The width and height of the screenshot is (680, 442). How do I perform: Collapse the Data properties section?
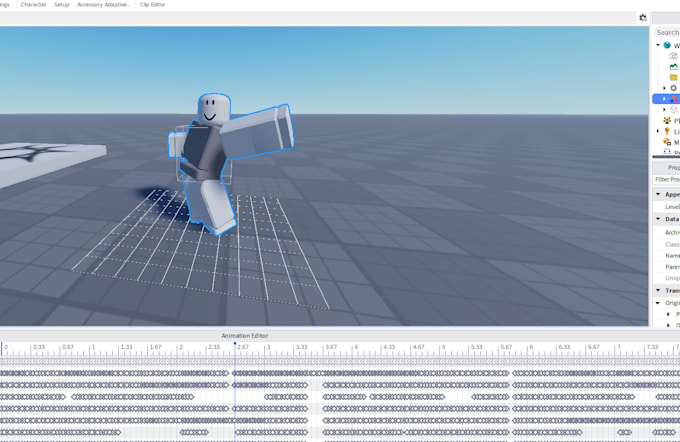click(x=658, y=219)
